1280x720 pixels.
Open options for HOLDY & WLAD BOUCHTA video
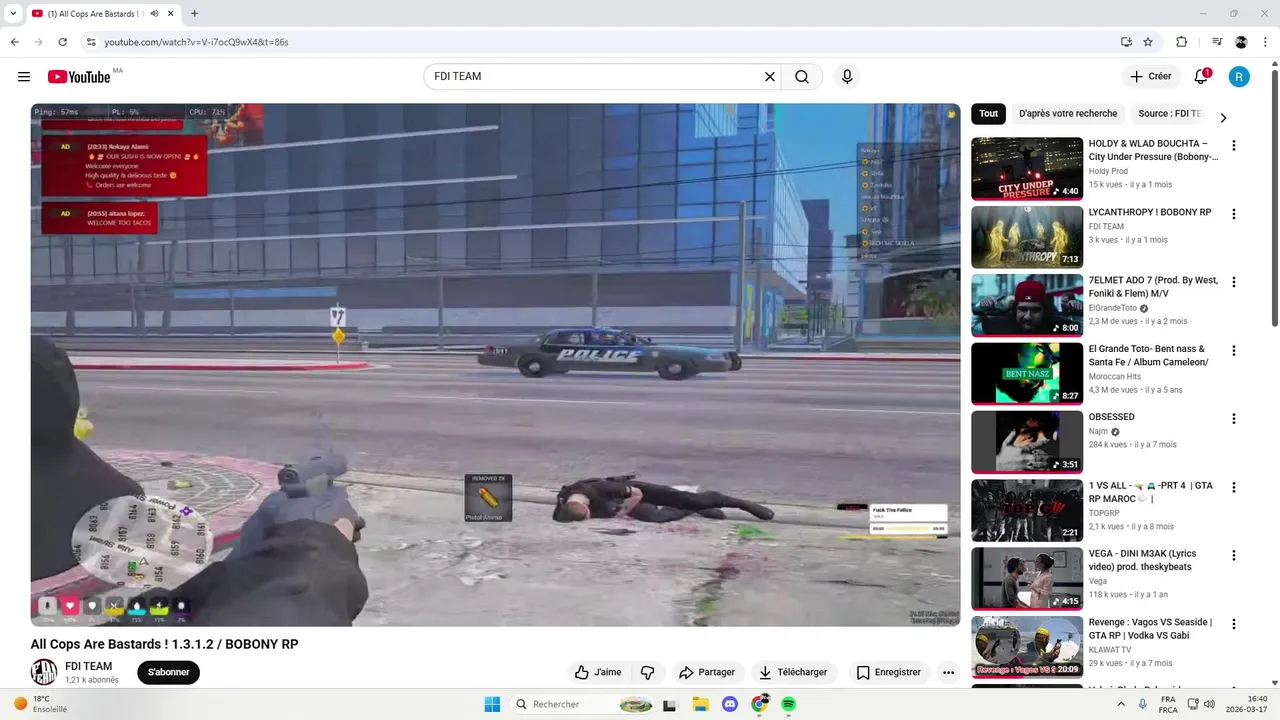point(1233,146)
